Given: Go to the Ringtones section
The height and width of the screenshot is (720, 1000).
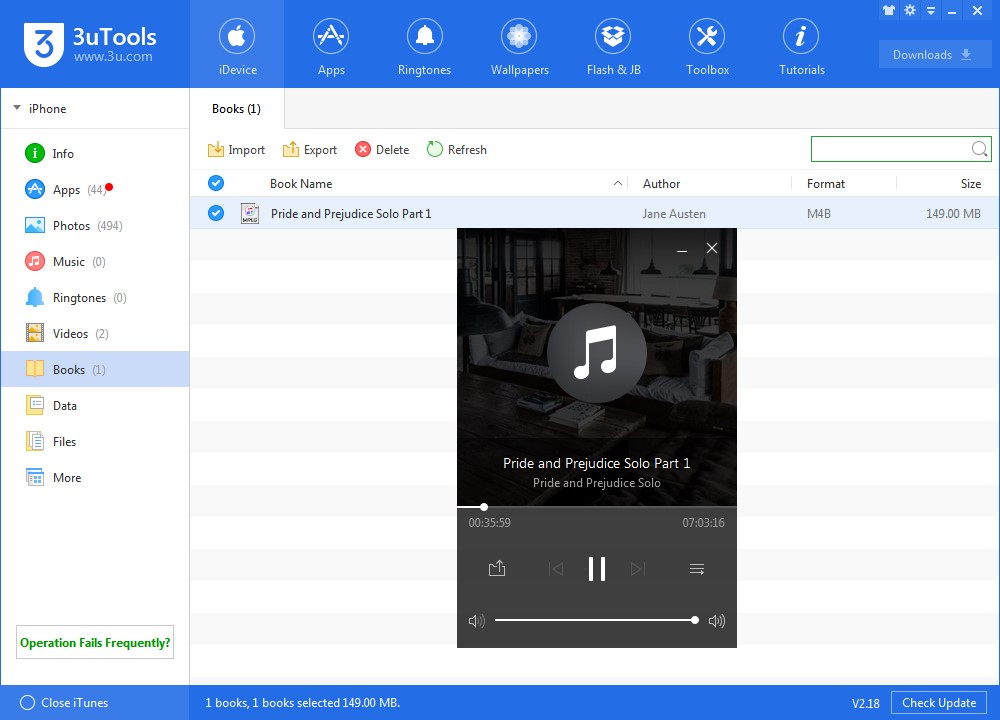Looking at the screenshot, I should [x=424, y=48].
